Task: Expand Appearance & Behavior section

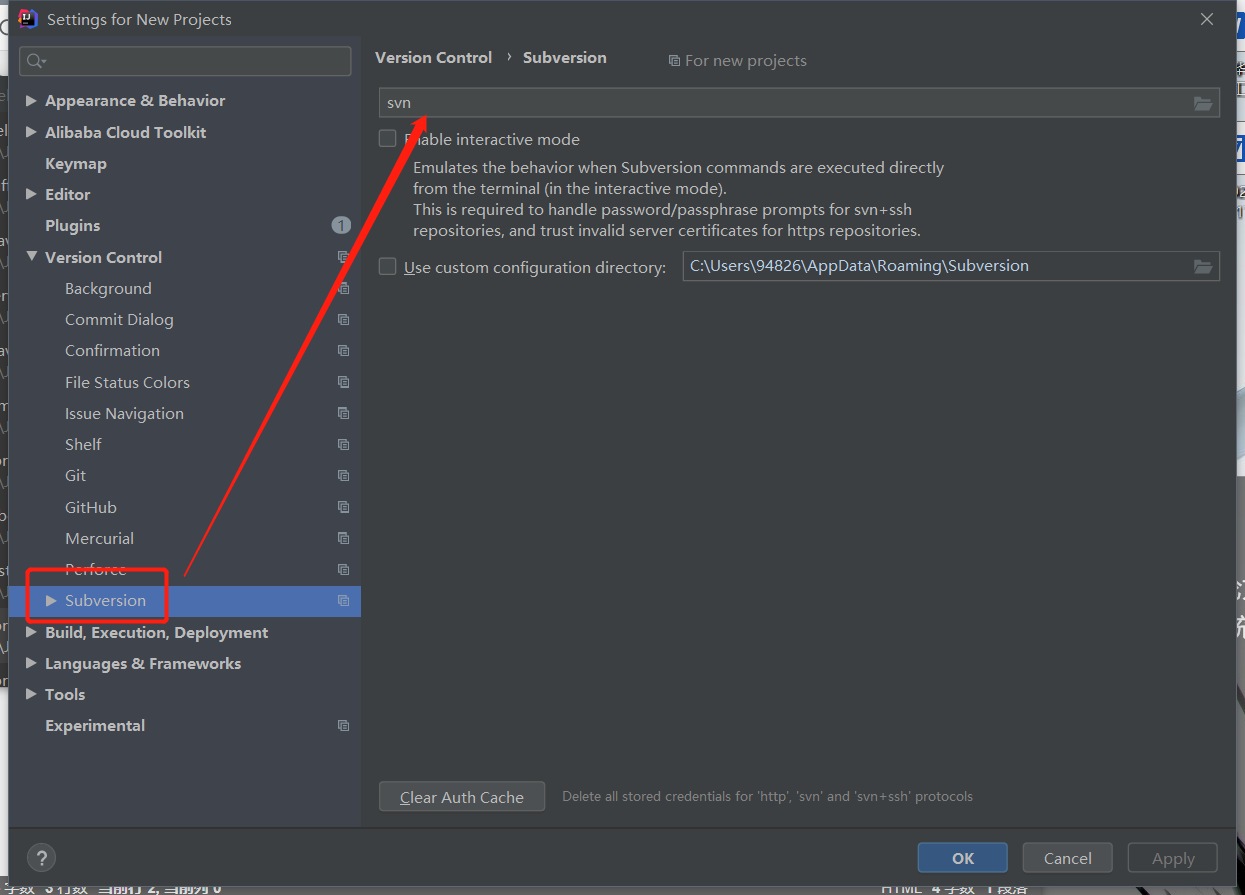Action: click(x=31, y=100)
